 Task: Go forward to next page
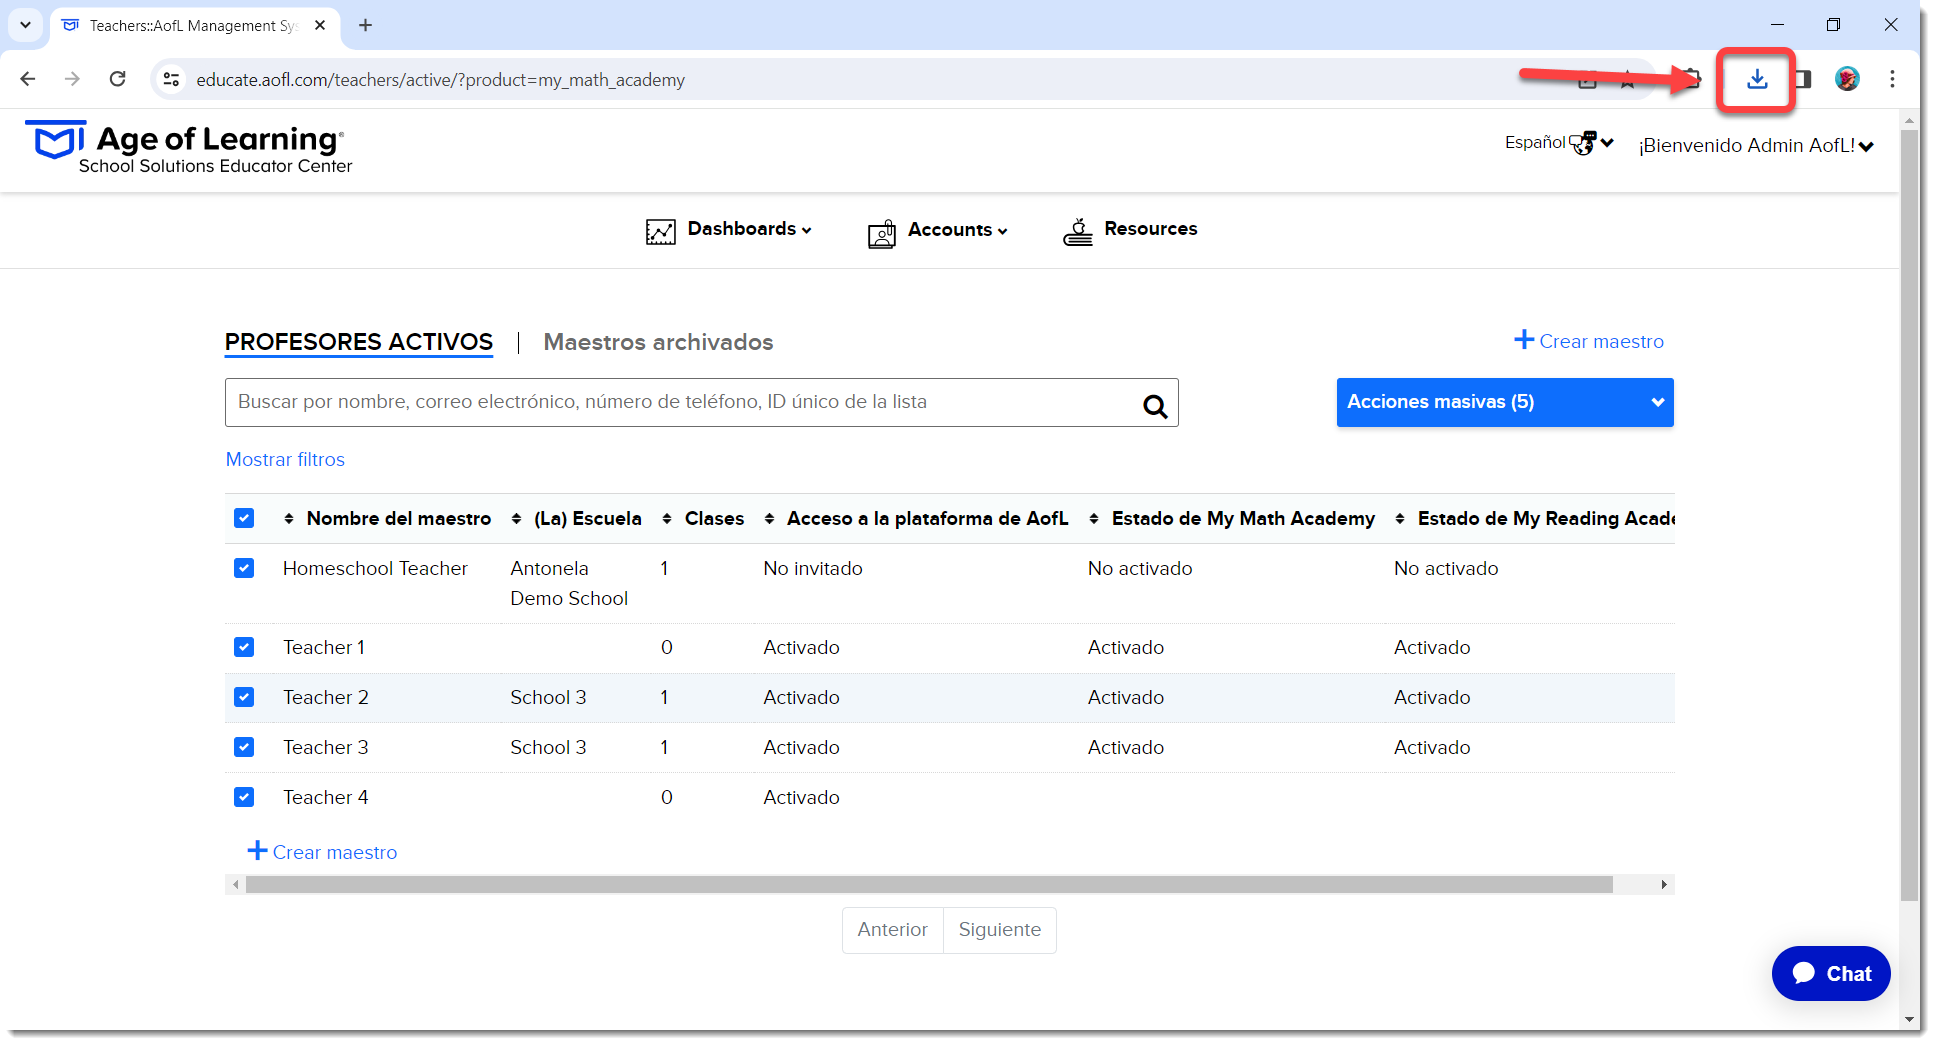pyautogui.click(x=72, y=79)
